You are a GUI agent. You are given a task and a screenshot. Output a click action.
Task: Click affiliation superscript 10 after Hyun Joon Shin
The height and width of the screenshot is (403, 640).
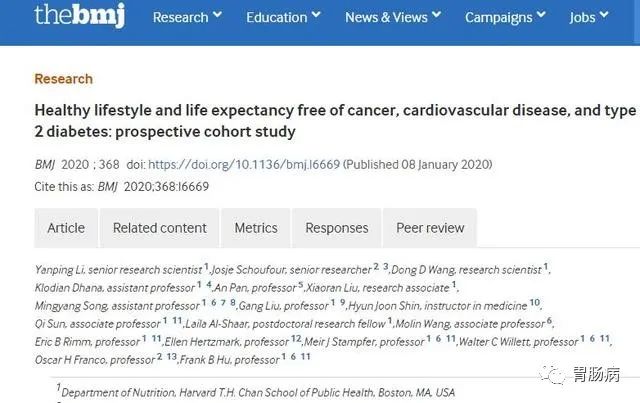[x=535, y=303]
